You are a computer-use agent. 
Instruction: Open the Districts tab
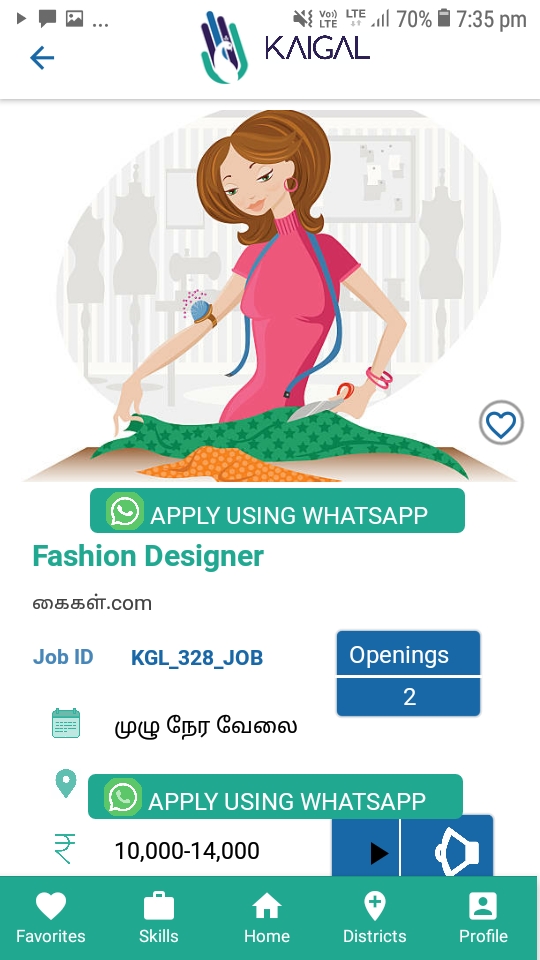pos(375,918)
